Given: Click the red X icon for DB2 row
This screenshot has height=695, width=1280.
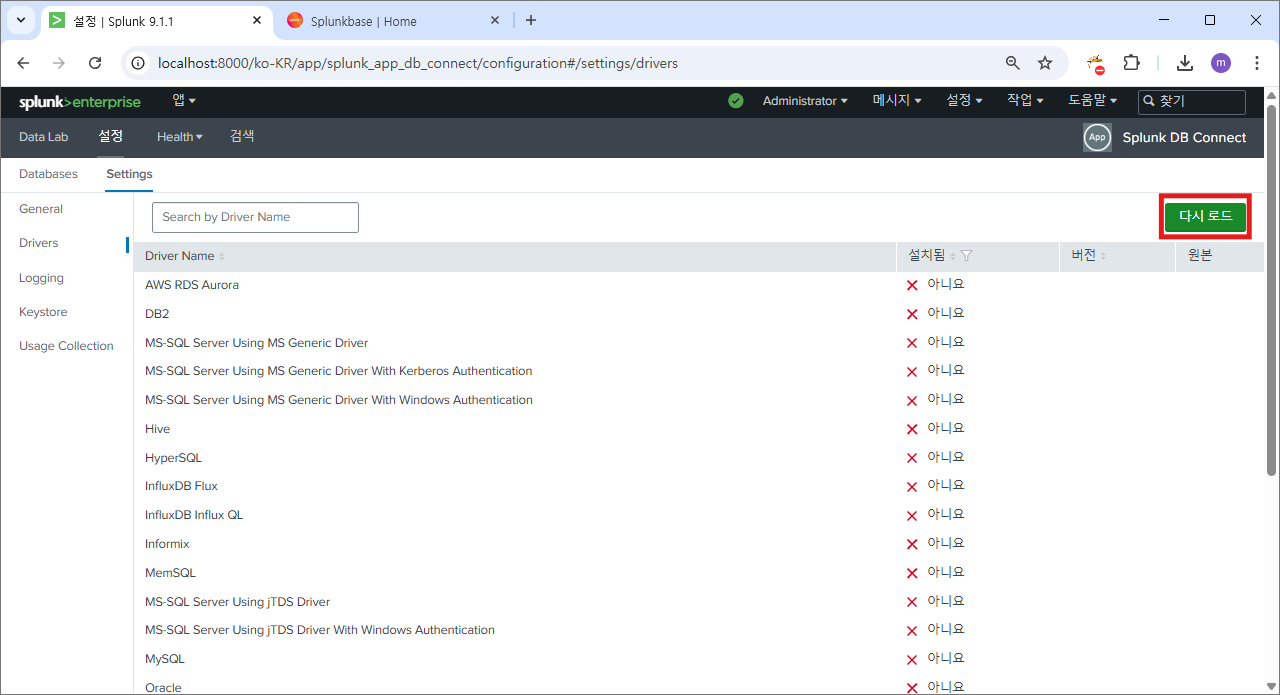Looking at the screenshot, I should pos(912,315).
